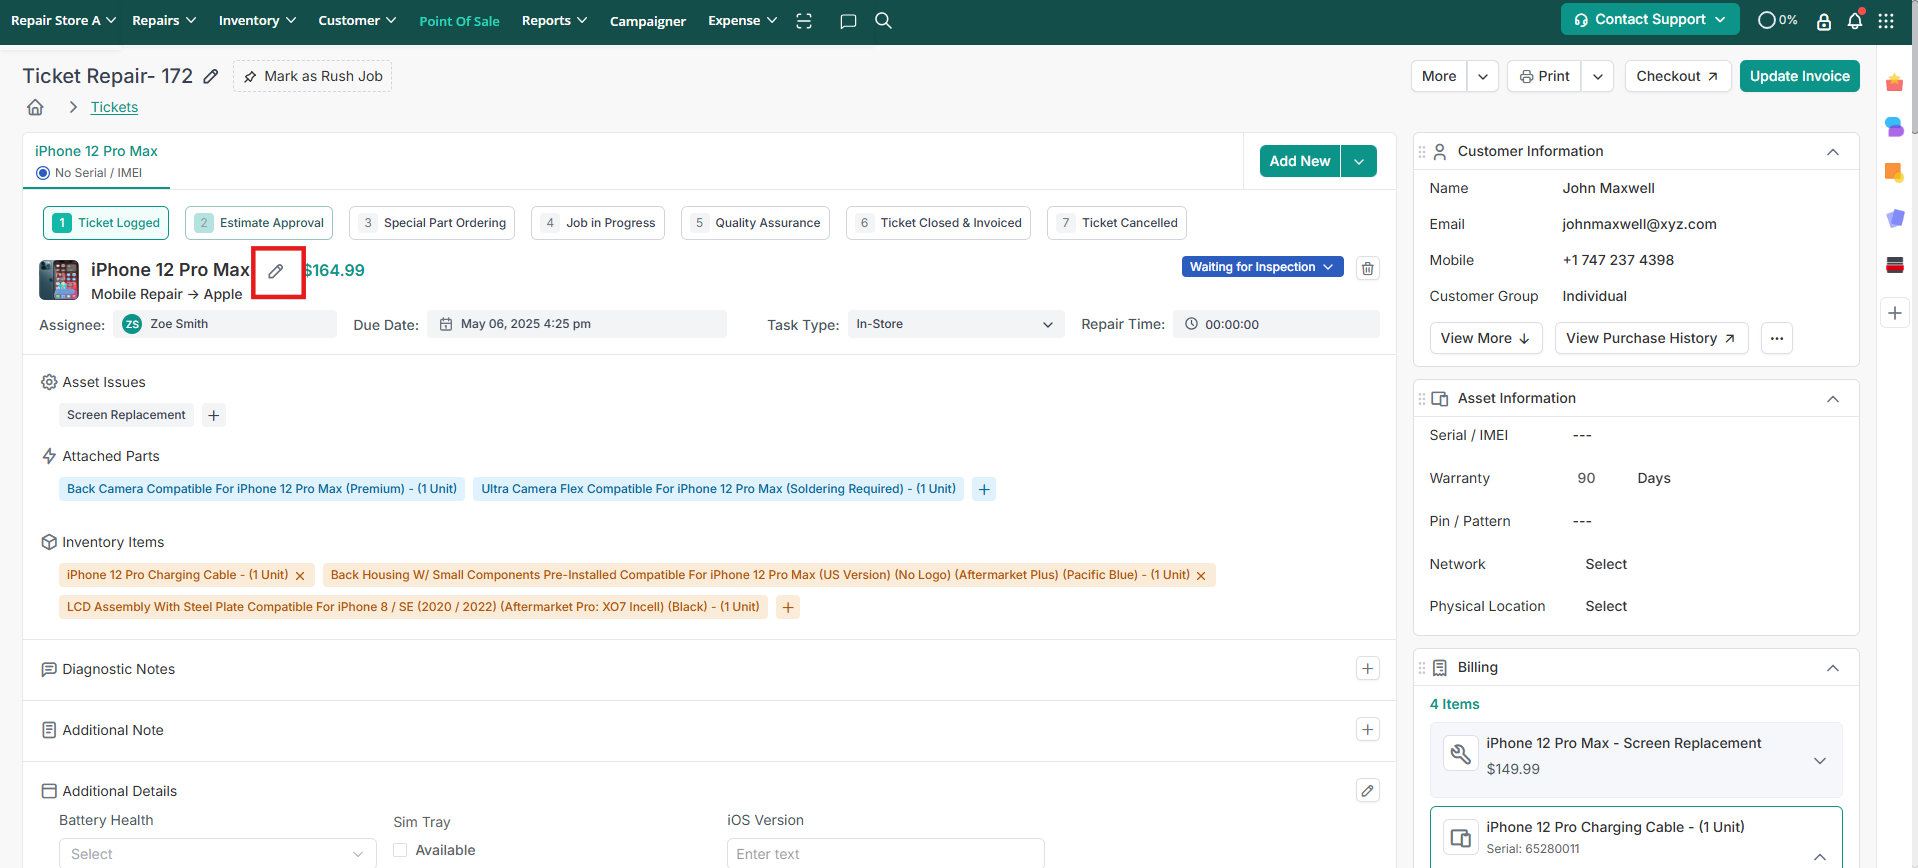Open the Customer menu

click(357, 20)
